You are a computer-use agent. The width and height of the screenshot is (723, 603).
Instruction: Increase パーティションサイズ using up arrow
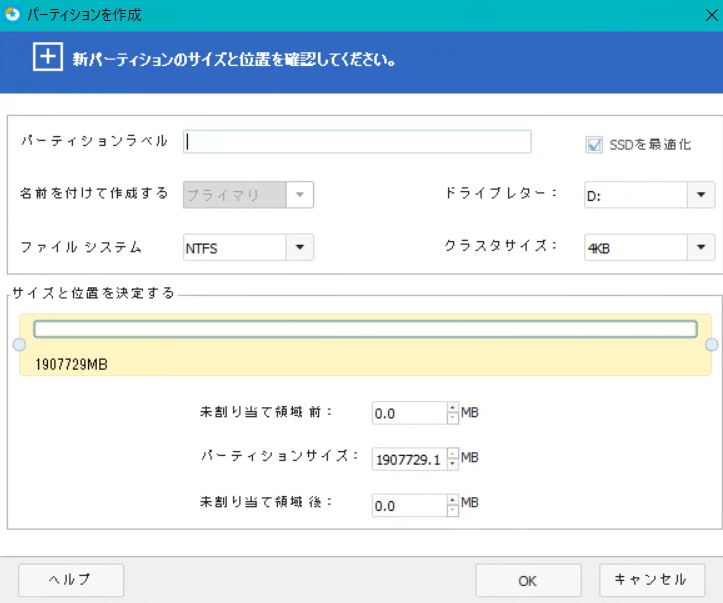[452, 453]
